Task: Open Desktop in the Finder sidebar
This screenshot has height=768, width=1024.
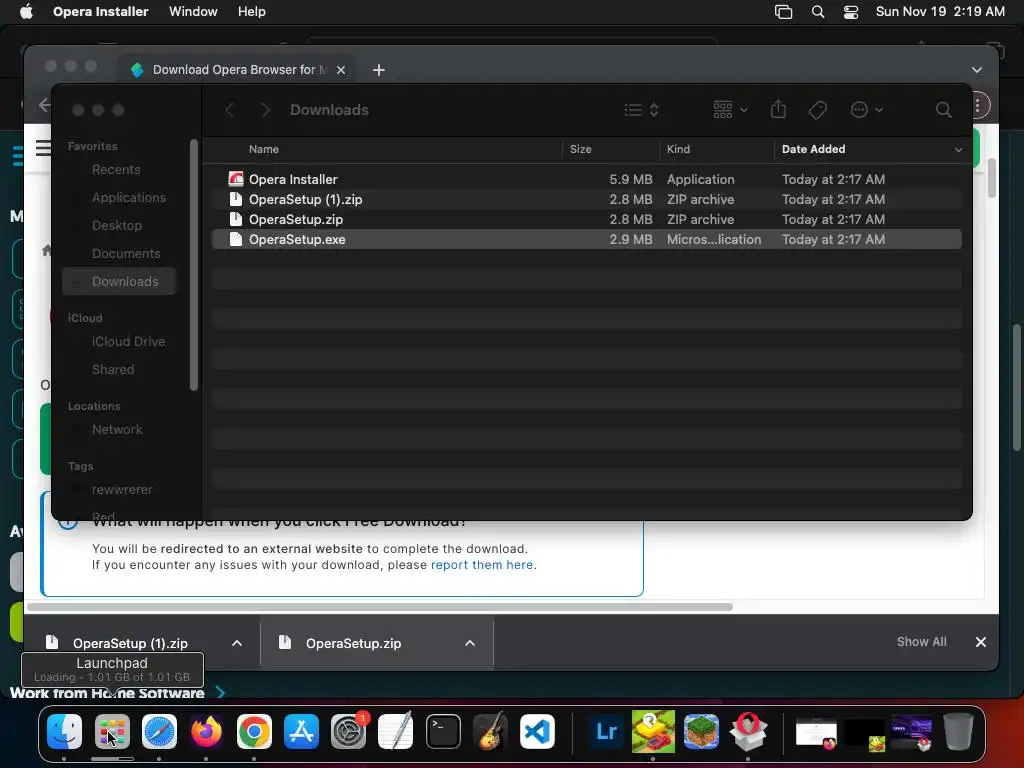Action: point(117,225)
